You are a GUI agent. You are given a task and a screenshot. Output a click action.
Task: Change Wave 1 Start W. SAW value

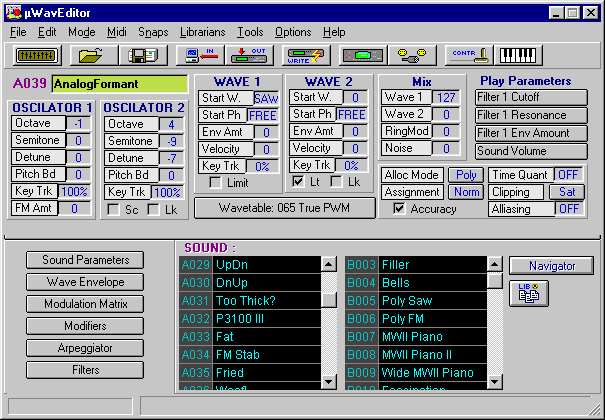266,98
